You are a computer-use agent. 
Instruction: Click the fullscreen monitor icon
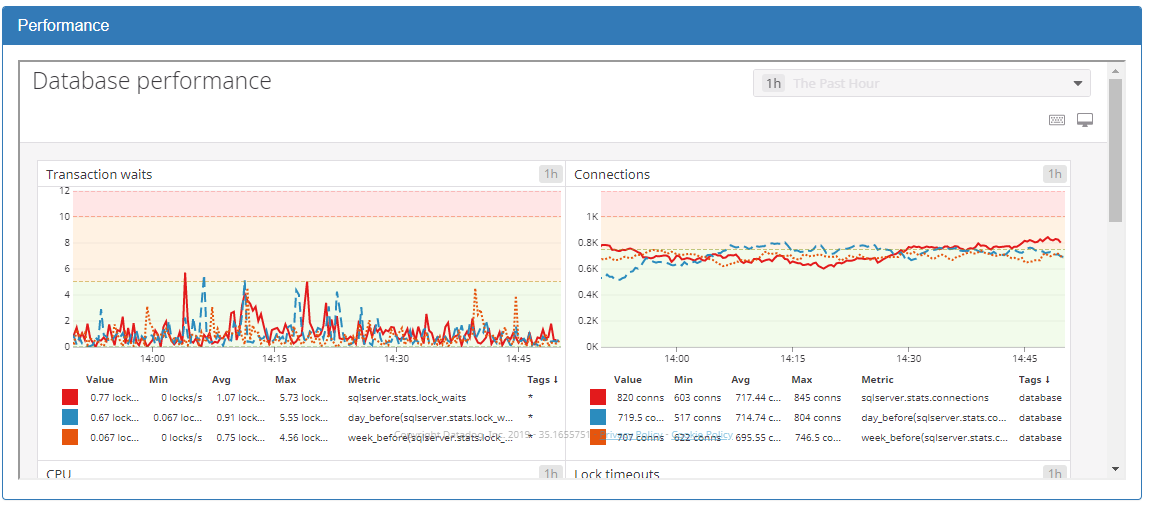tap(1085, 120)
